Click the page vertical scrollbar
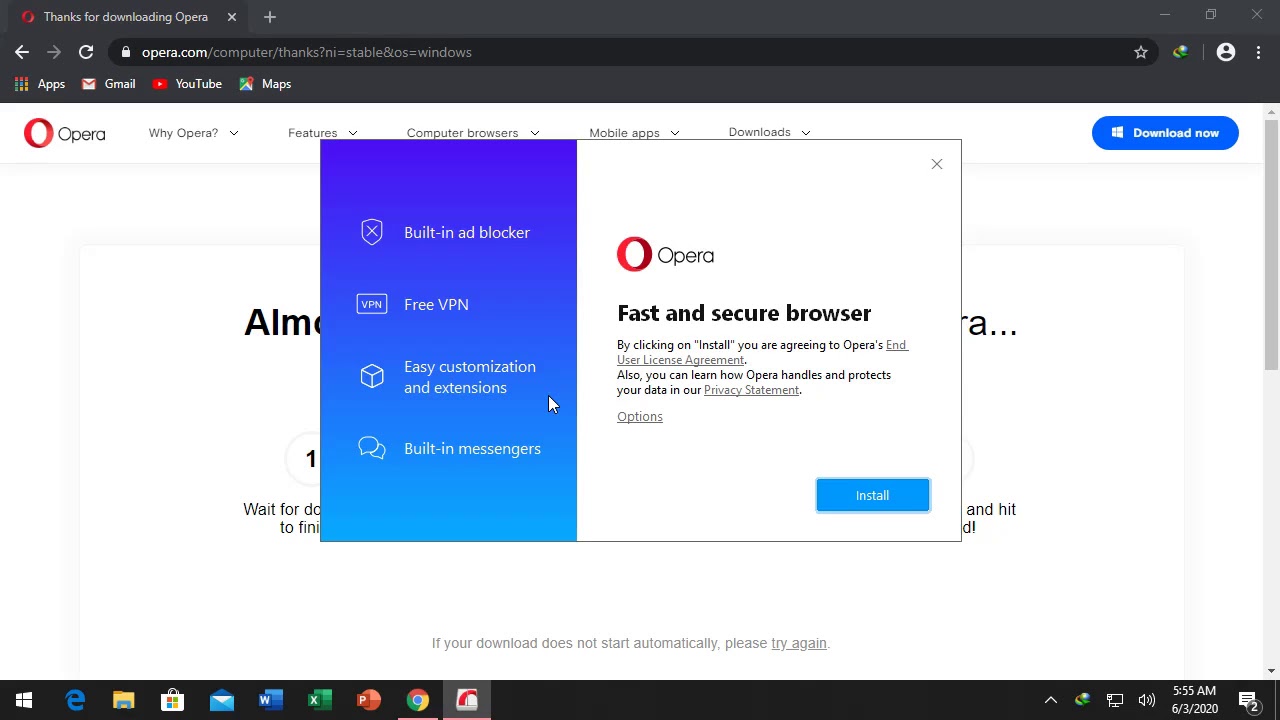1280x720 pixels. pos(1271,245)
